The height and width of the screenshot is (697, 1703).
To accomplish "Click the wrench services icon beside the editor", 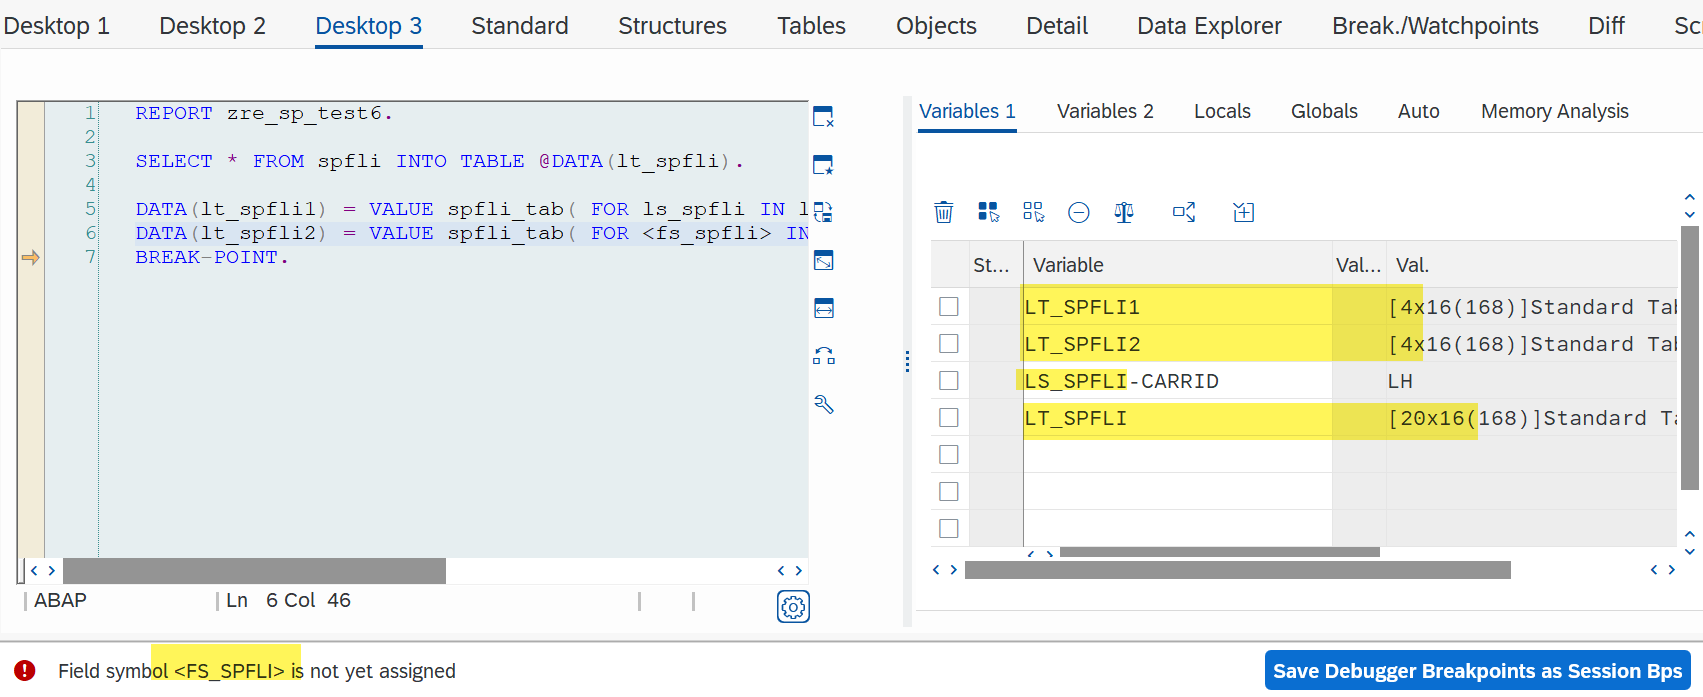I will tap(824, 404).
